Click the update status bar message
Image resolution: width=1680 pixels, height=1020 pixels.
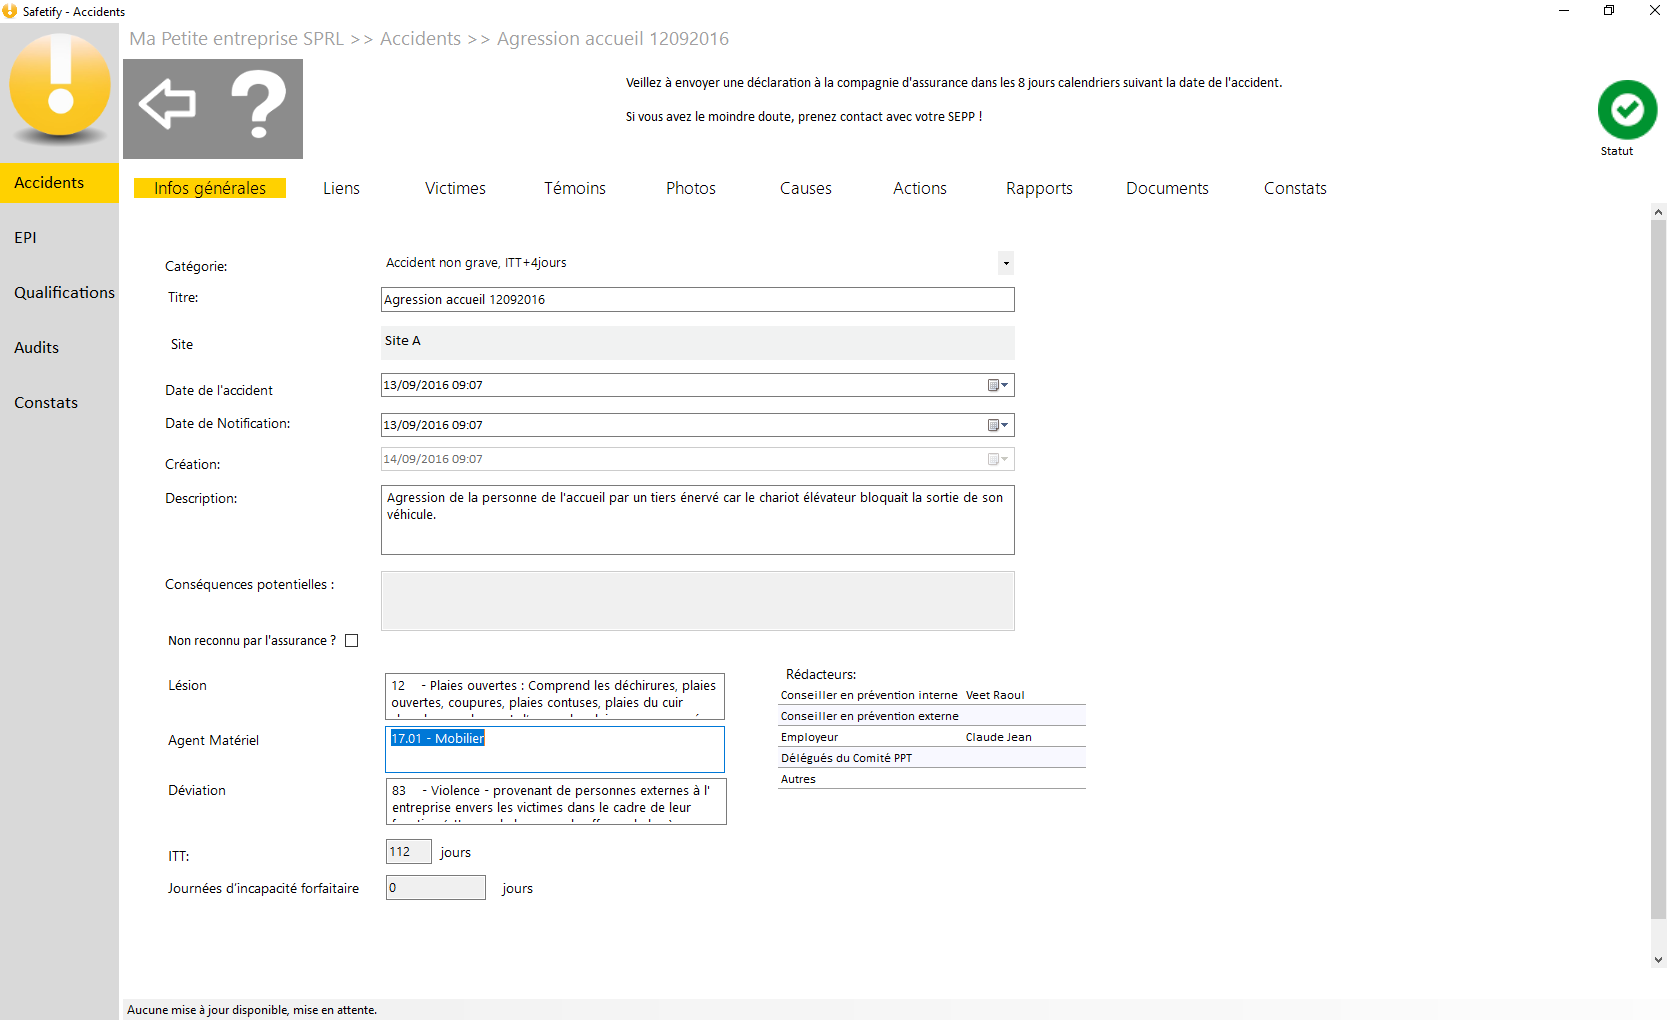(252, 1010)
